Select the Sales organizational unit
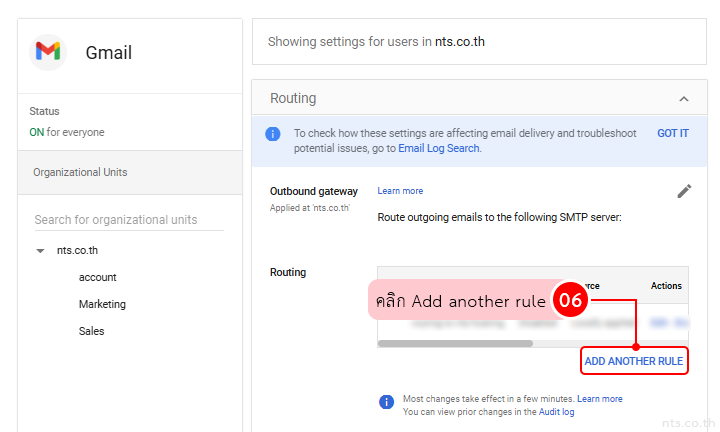Screen dimensions: 720x432 pos(91,331)
